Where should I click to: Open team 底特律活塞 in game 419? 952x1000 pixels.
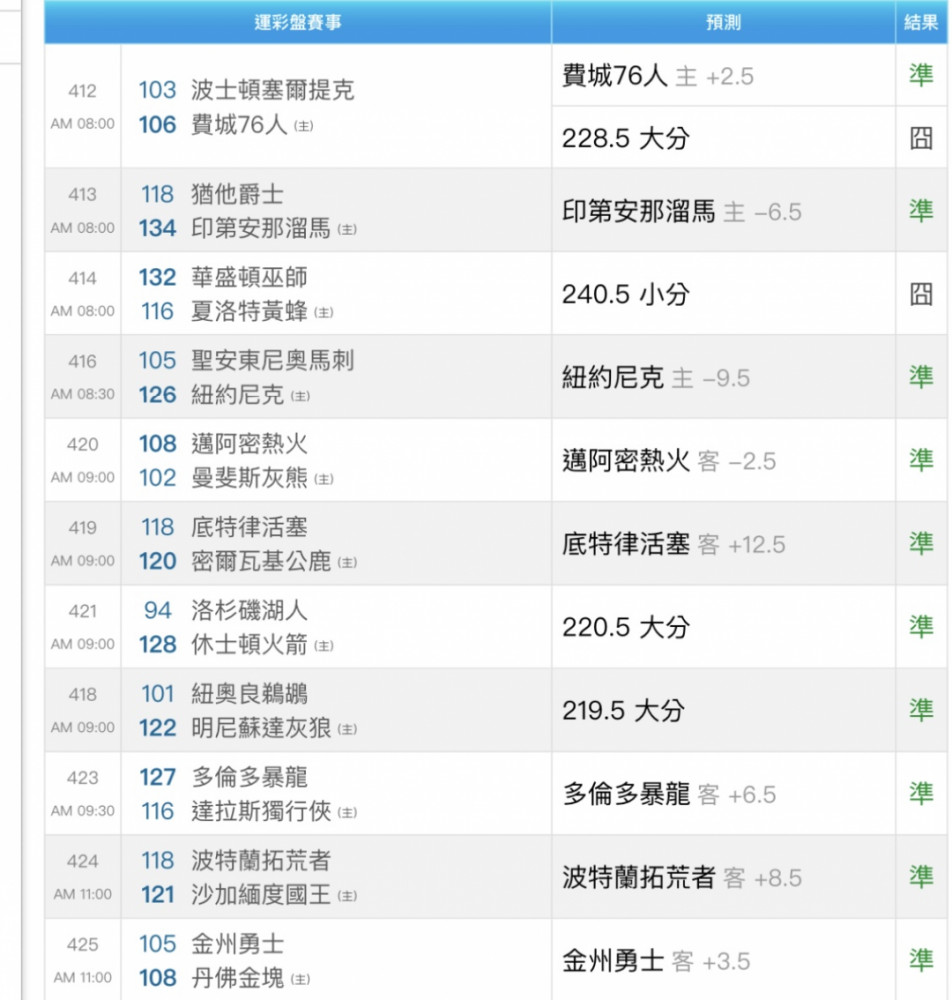(249, 527)
